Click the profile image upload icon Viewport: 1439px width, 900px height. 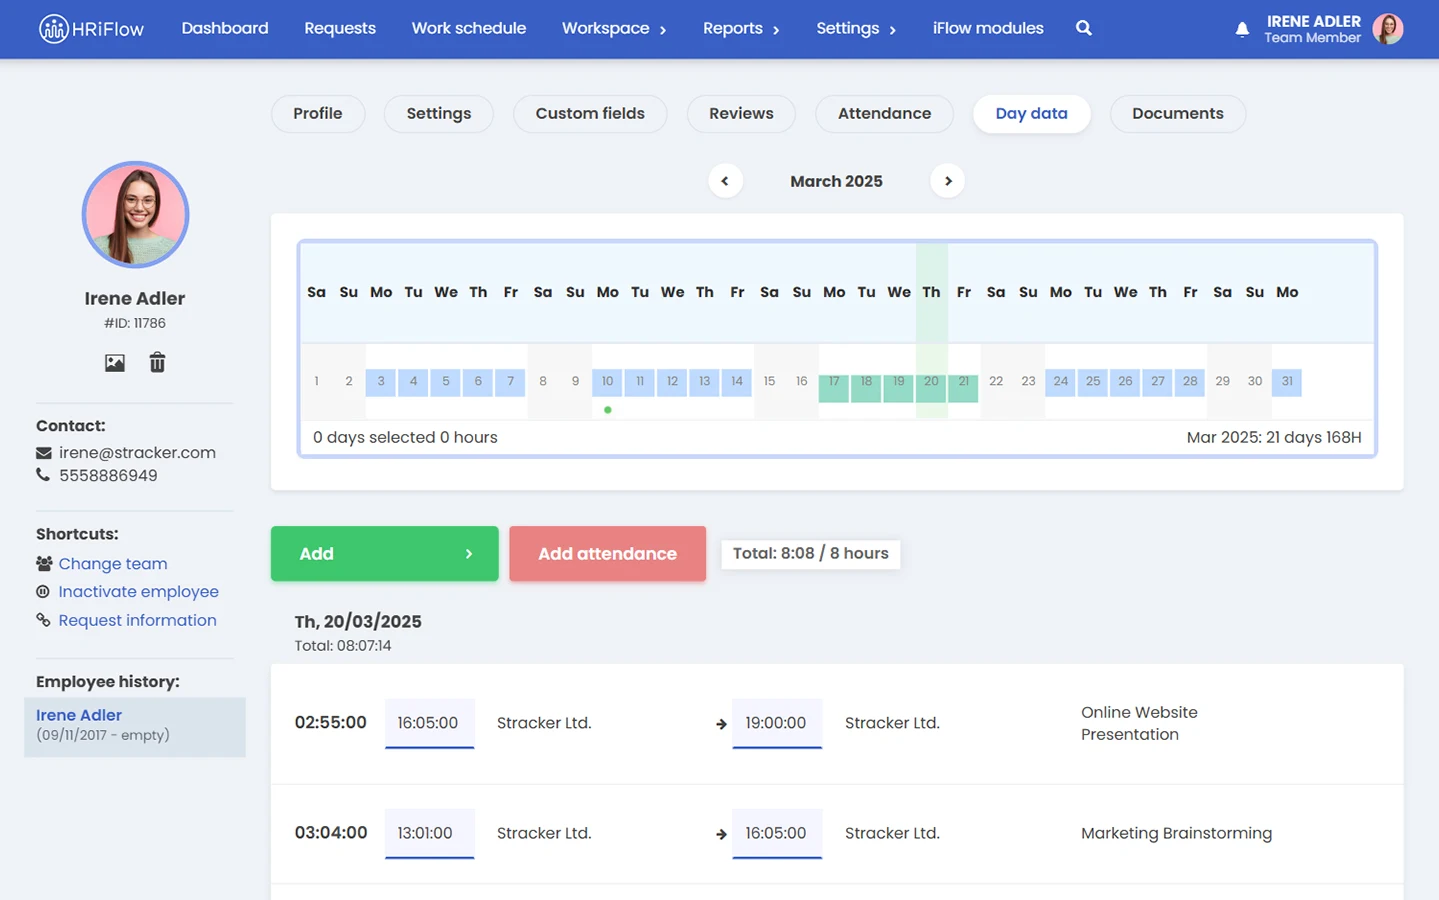pyautogui.click(x=115, y=363)
